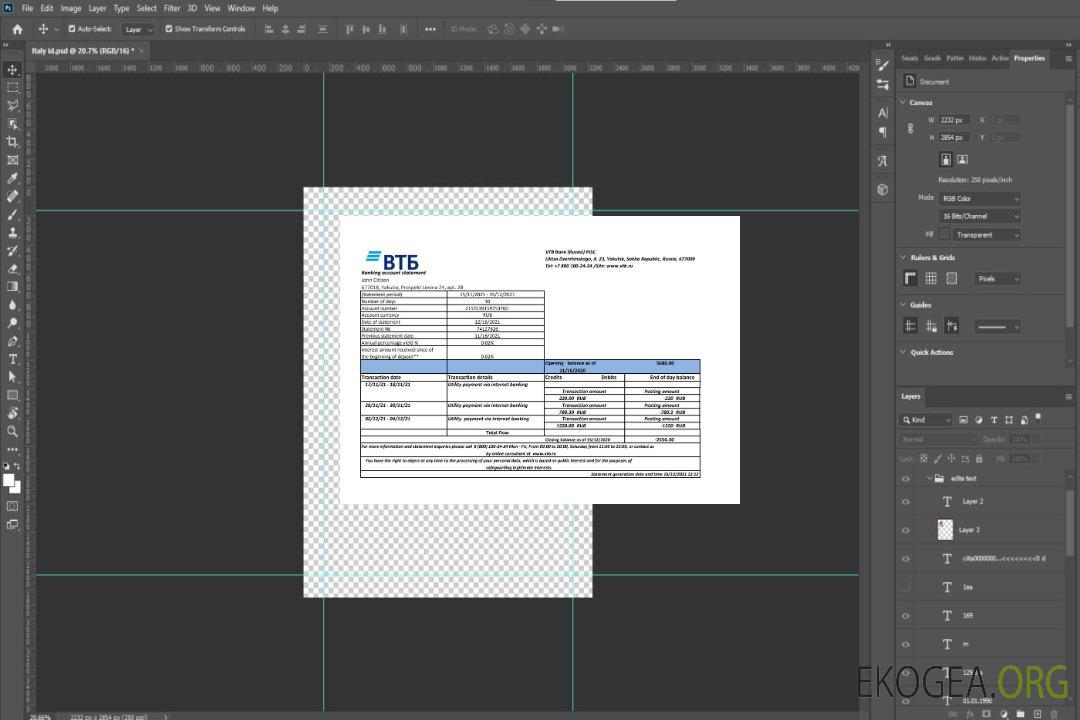Select the Pen tool
This screenshot has height=720, width=1080.
[x=12, y=341]
